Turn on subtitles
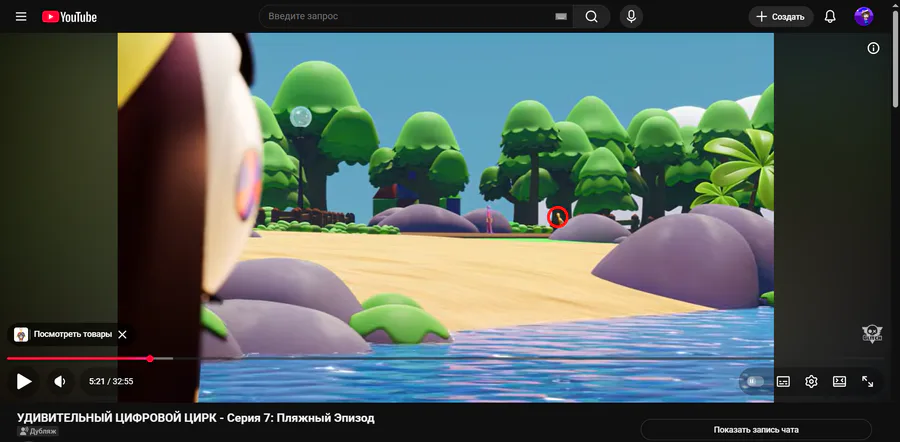The height and width of the screenshot is (442, 900). click(783, 381)
